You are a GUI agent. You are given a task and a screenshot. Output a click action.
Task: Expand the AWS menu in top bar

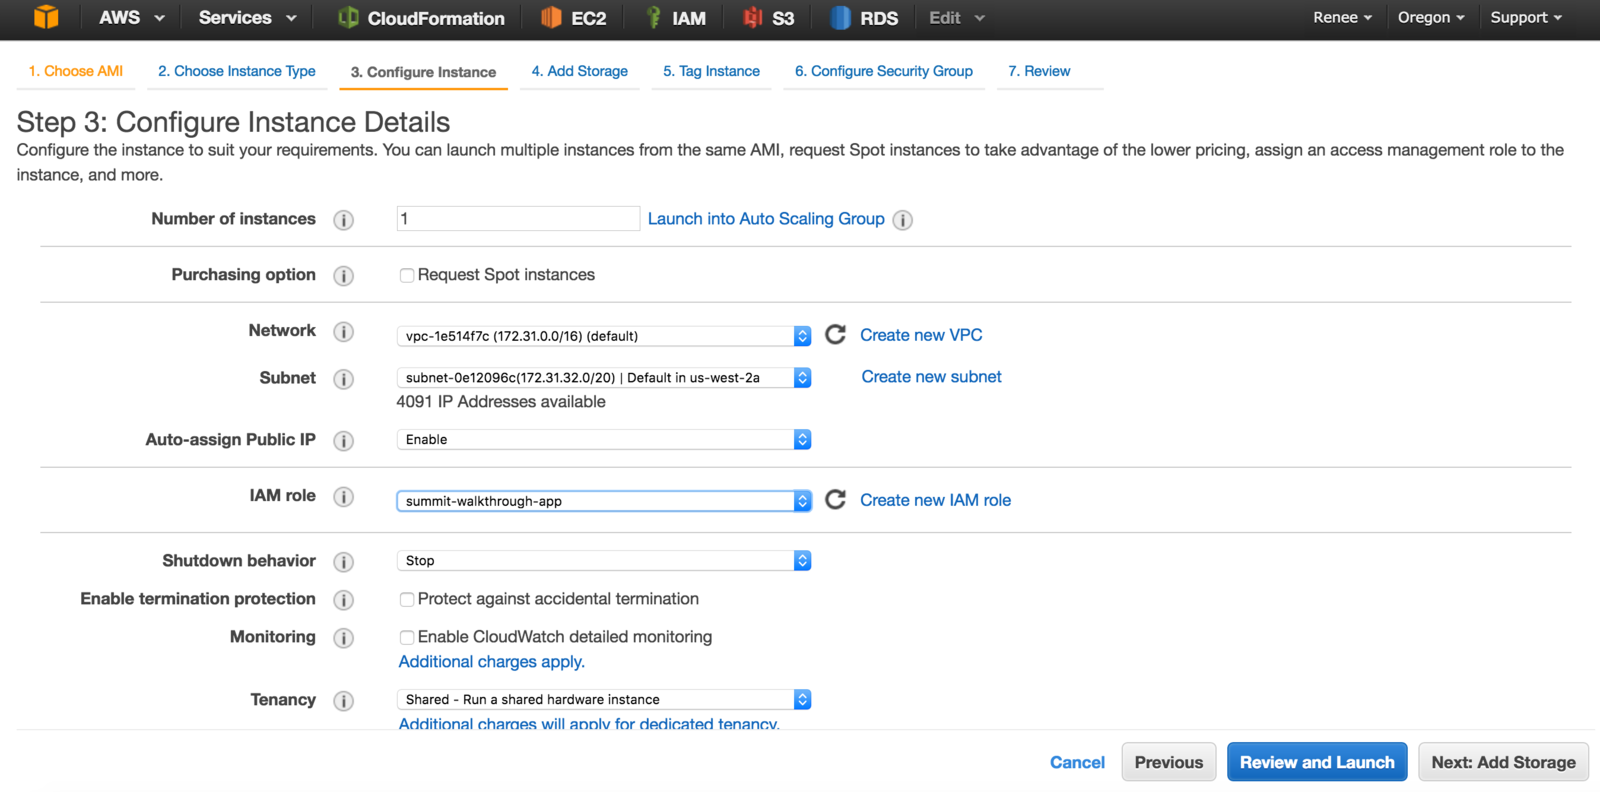[x=132, y=18]
